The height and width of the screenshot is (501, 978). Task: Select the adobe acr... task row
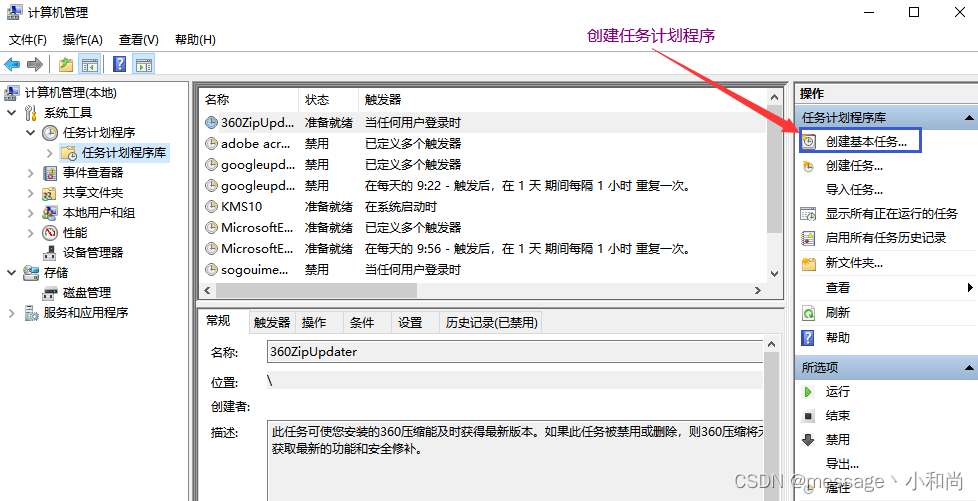(482, 143)
